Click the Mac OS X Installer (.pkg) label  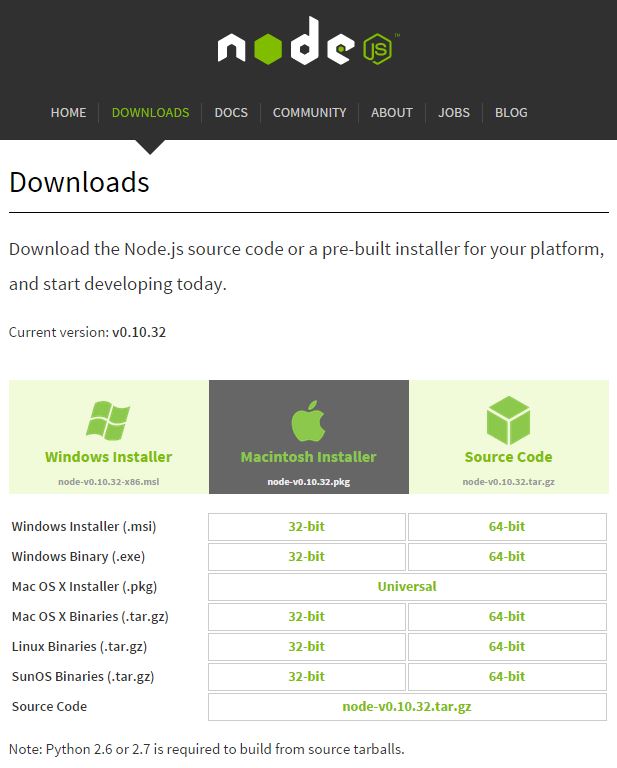(84, 586)
